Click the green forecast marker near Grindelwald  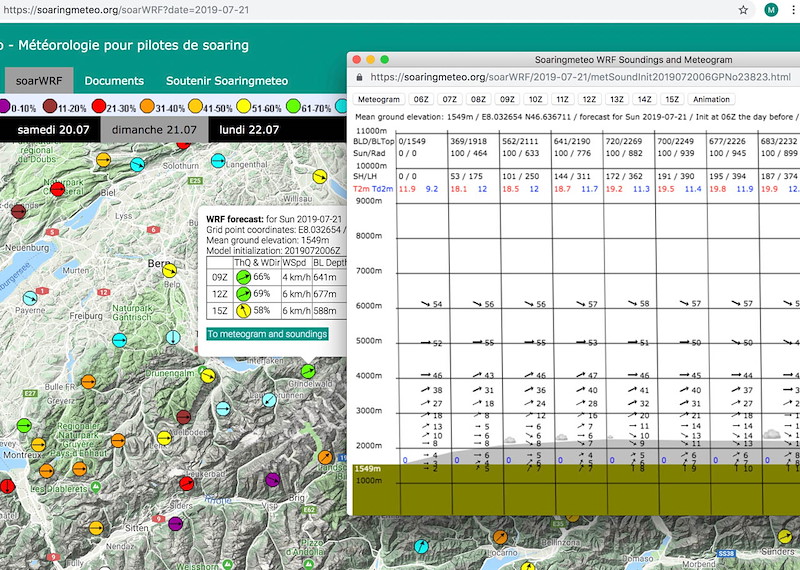pyautogui.click(x=308, y=371)
